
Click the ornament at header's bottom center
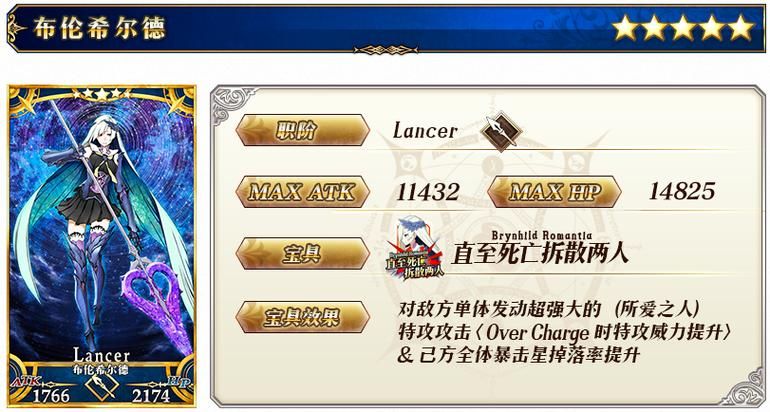coord(385,50)
